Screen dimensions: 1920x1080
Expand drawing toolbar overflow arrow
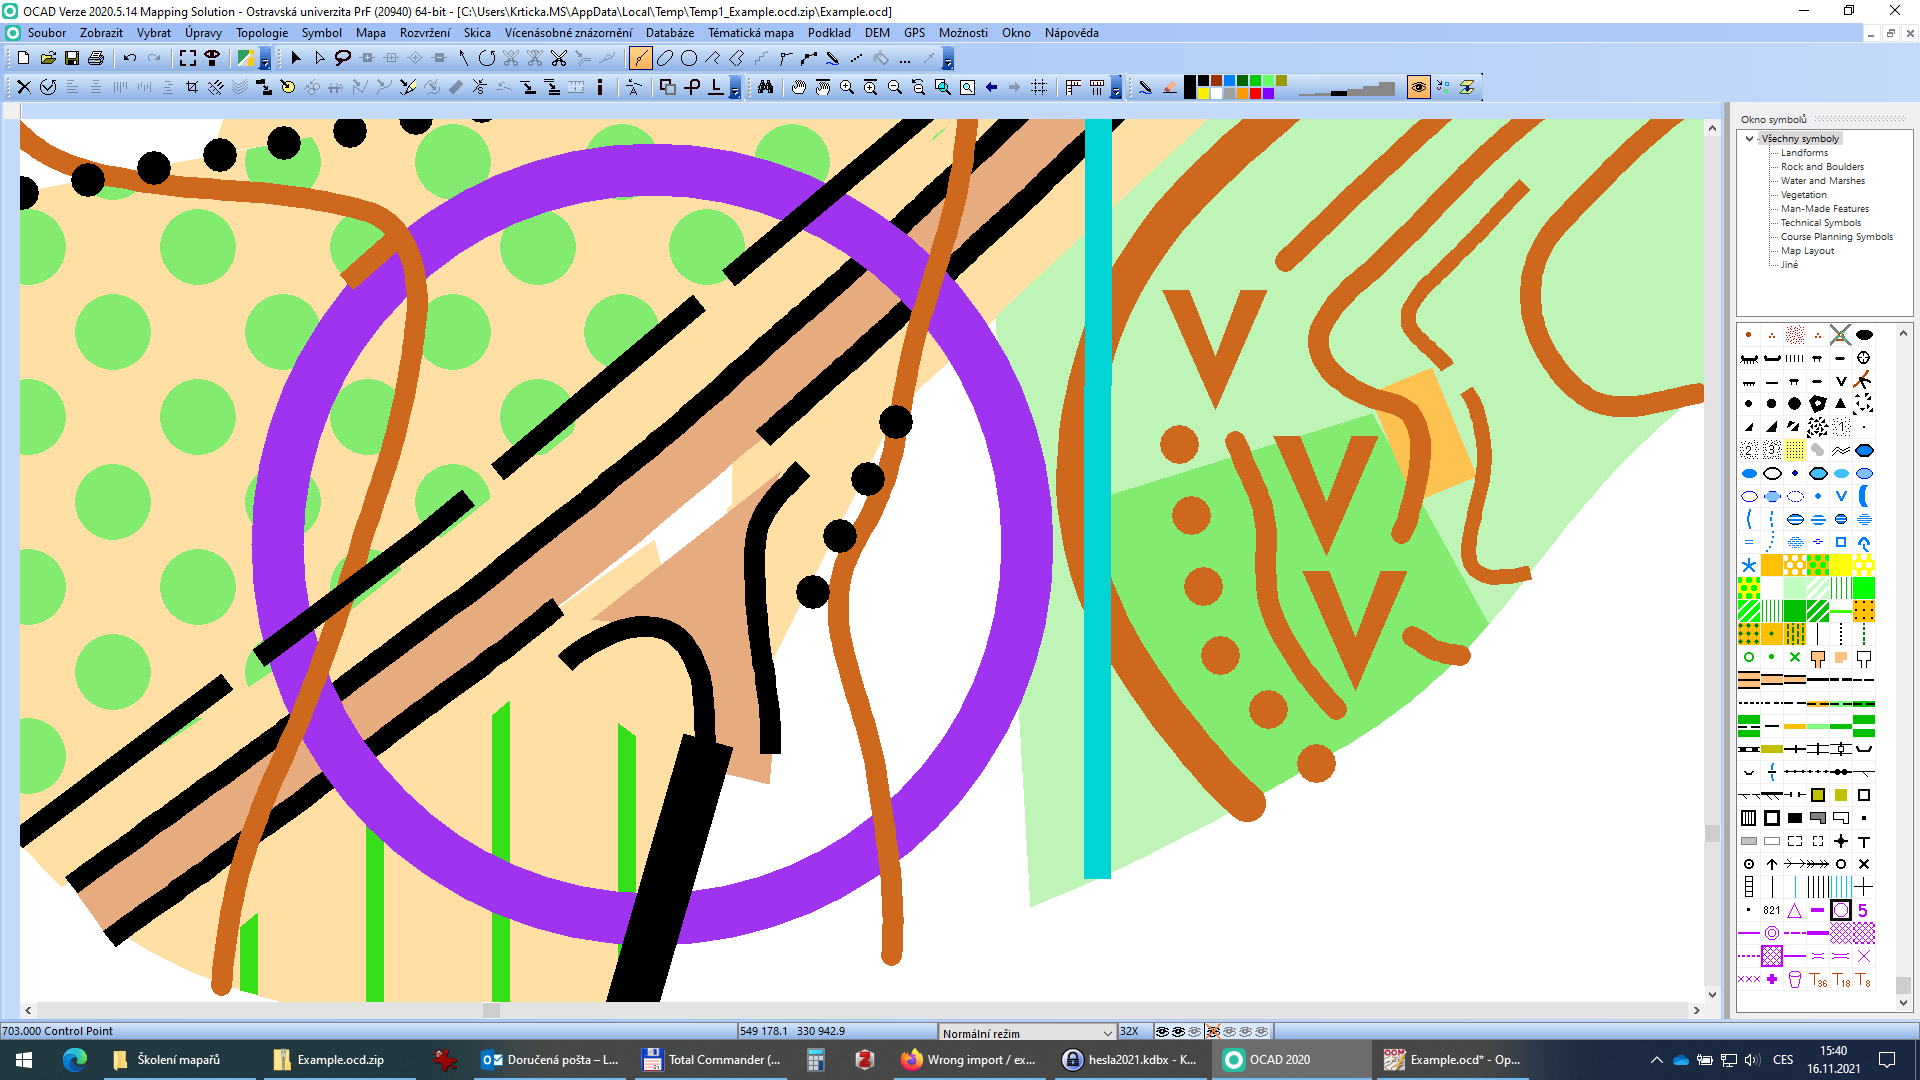tap(948, 63)
